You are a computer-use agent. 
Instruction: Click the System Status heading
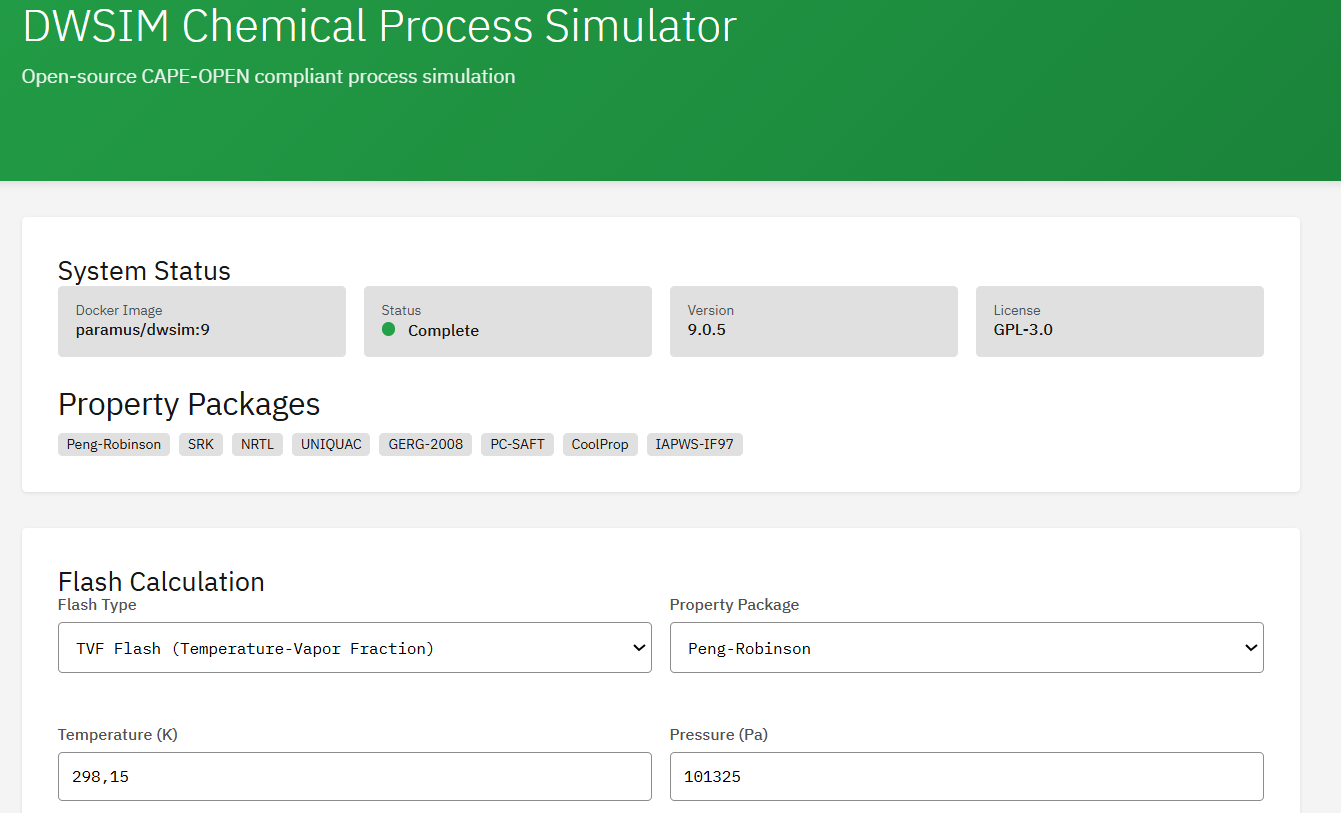point(144,271)
